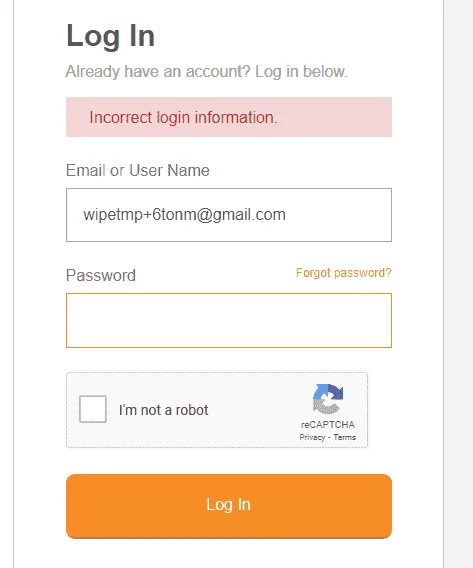Click the Forgot password? link
The image size is (473, 568).
click(343, 273)
